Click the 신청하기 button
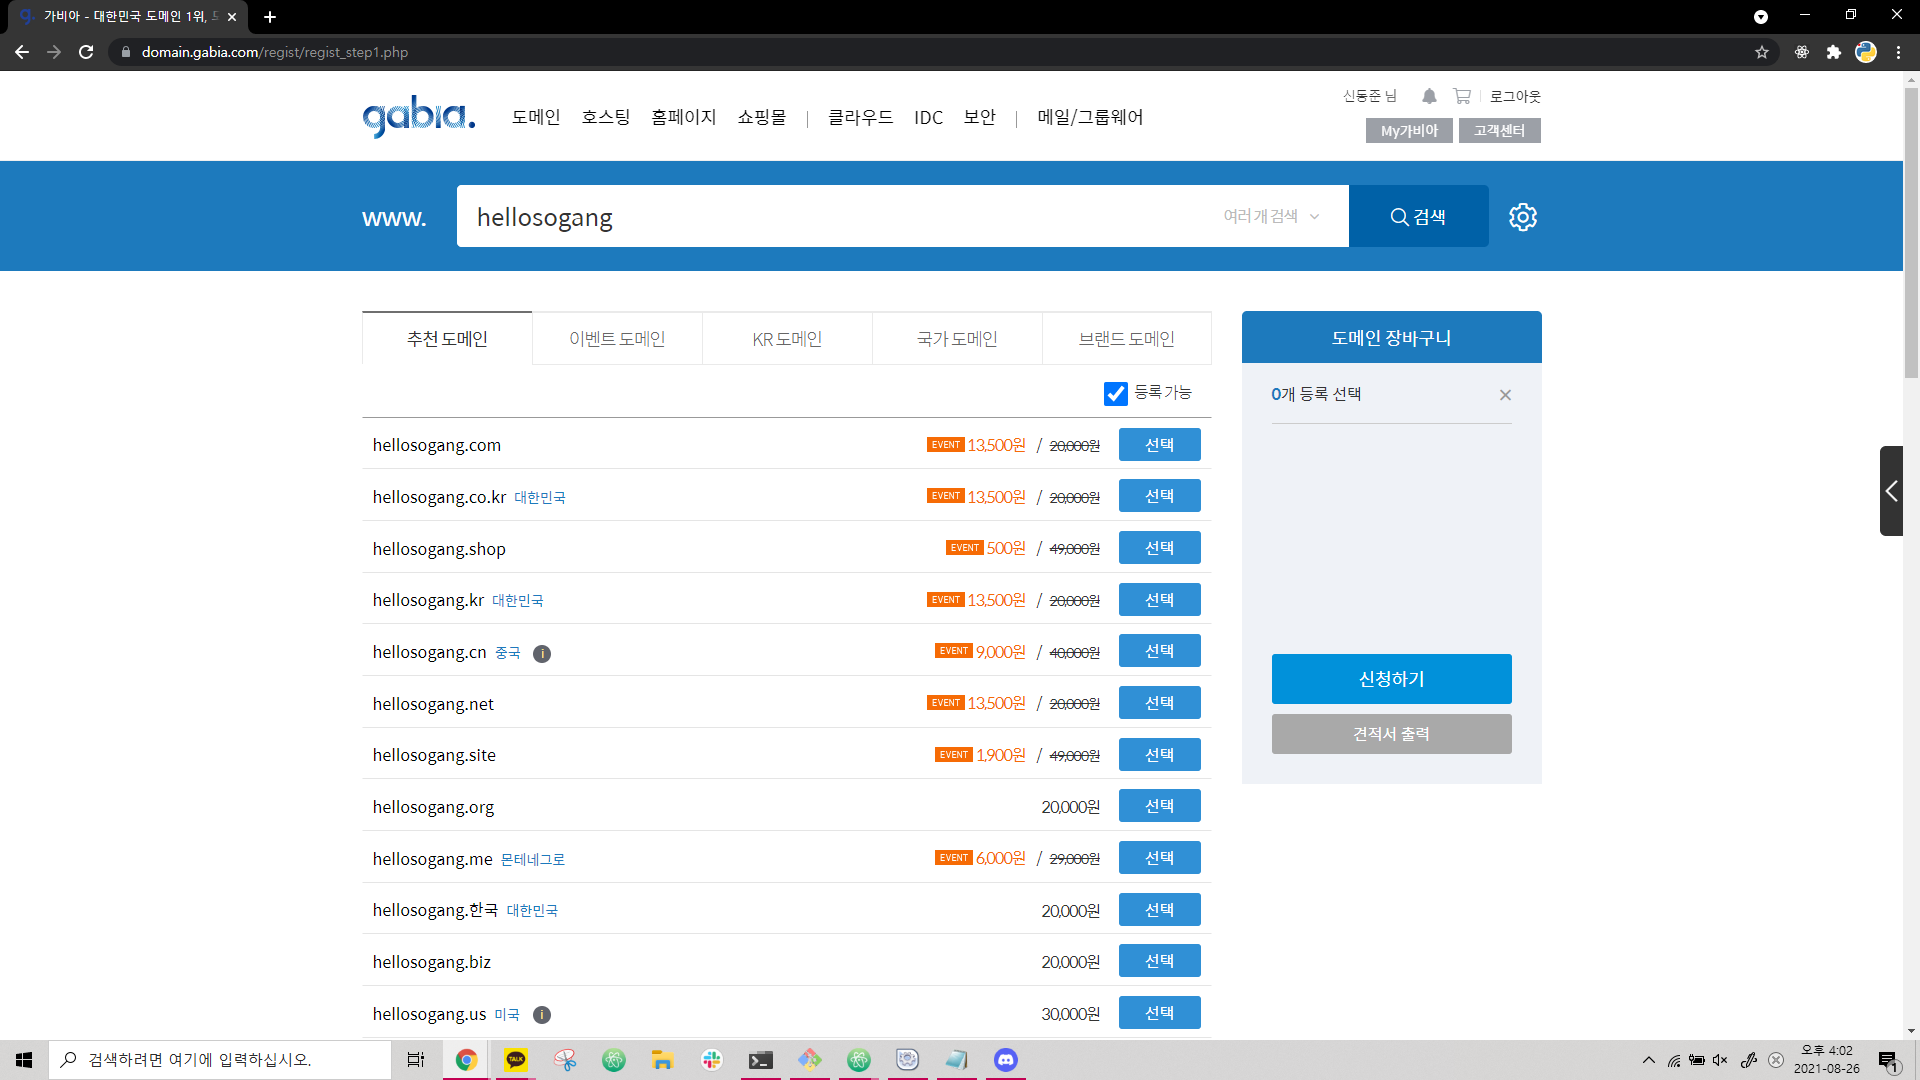This screenshot has width=1920, height=1080. pos(1391,679)
